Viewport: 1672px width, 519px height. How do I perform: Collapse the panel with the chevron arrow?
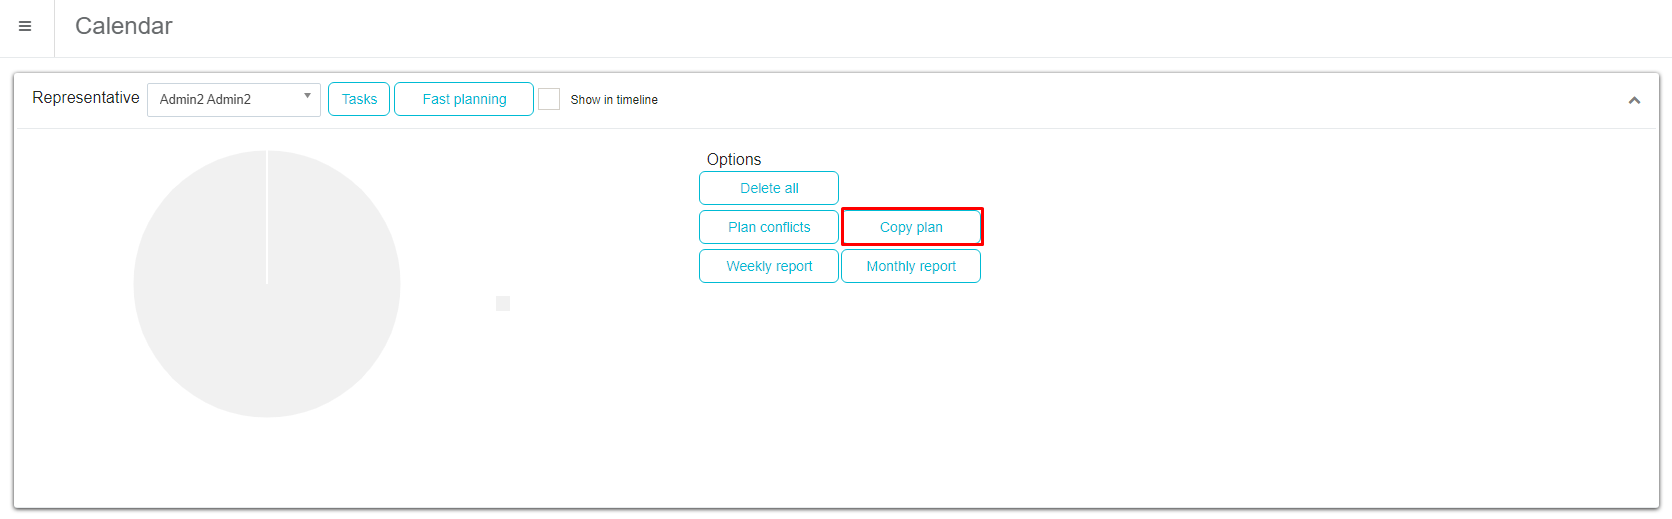pos(1634,100)
